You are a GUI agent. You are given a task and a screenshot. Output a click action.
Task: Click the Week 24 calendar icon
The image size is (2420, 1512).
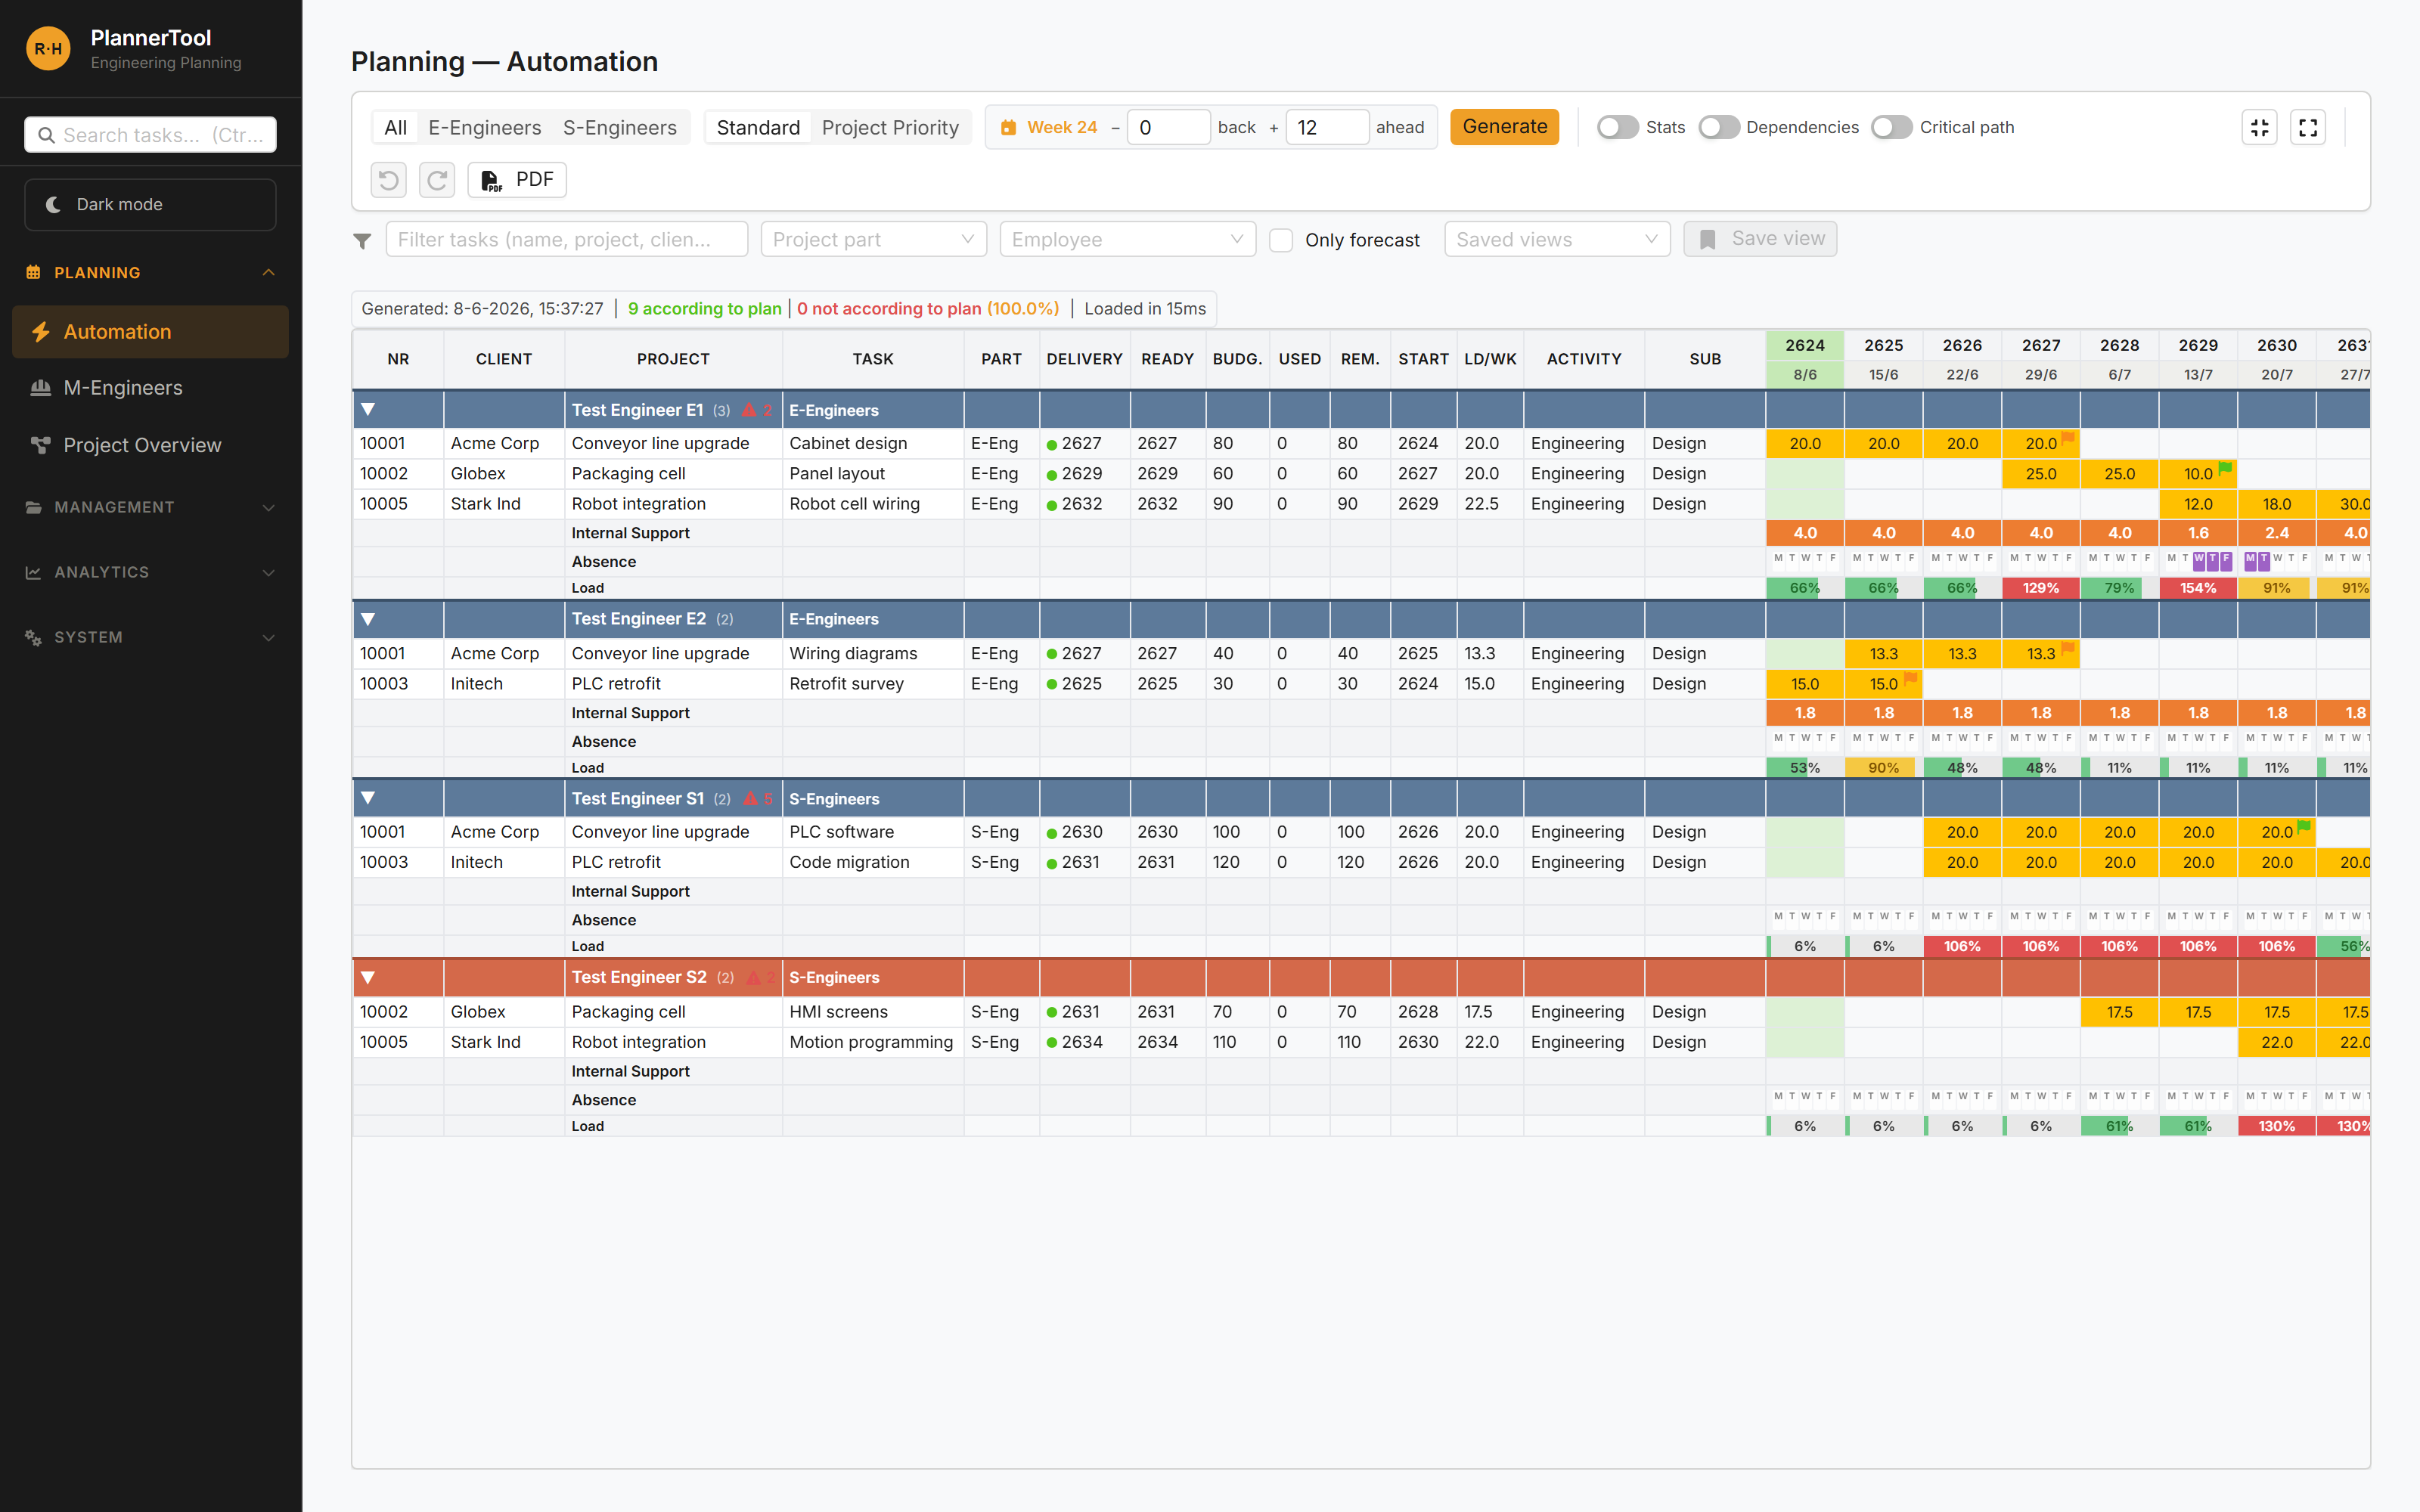(1008, 127)
